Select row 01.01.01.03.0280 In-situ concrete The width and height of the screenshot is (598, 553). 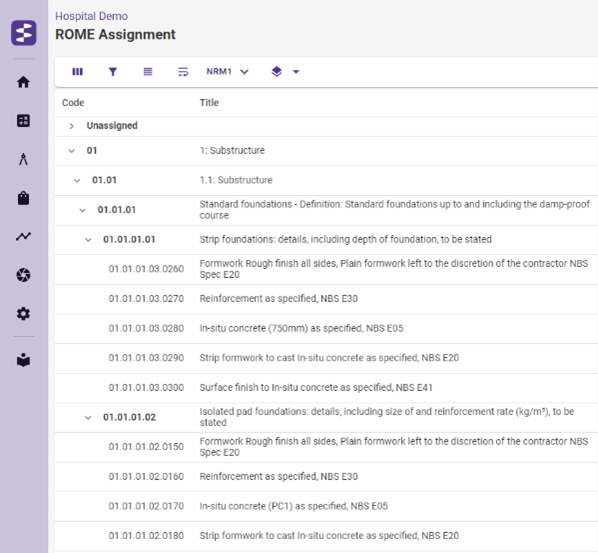[x=326, y=328]
